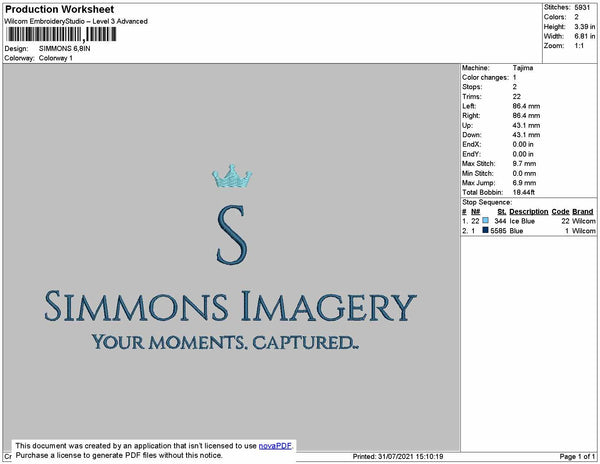The image size is (600, 464).
Task: Click the large S monogram
Action: 232,235
